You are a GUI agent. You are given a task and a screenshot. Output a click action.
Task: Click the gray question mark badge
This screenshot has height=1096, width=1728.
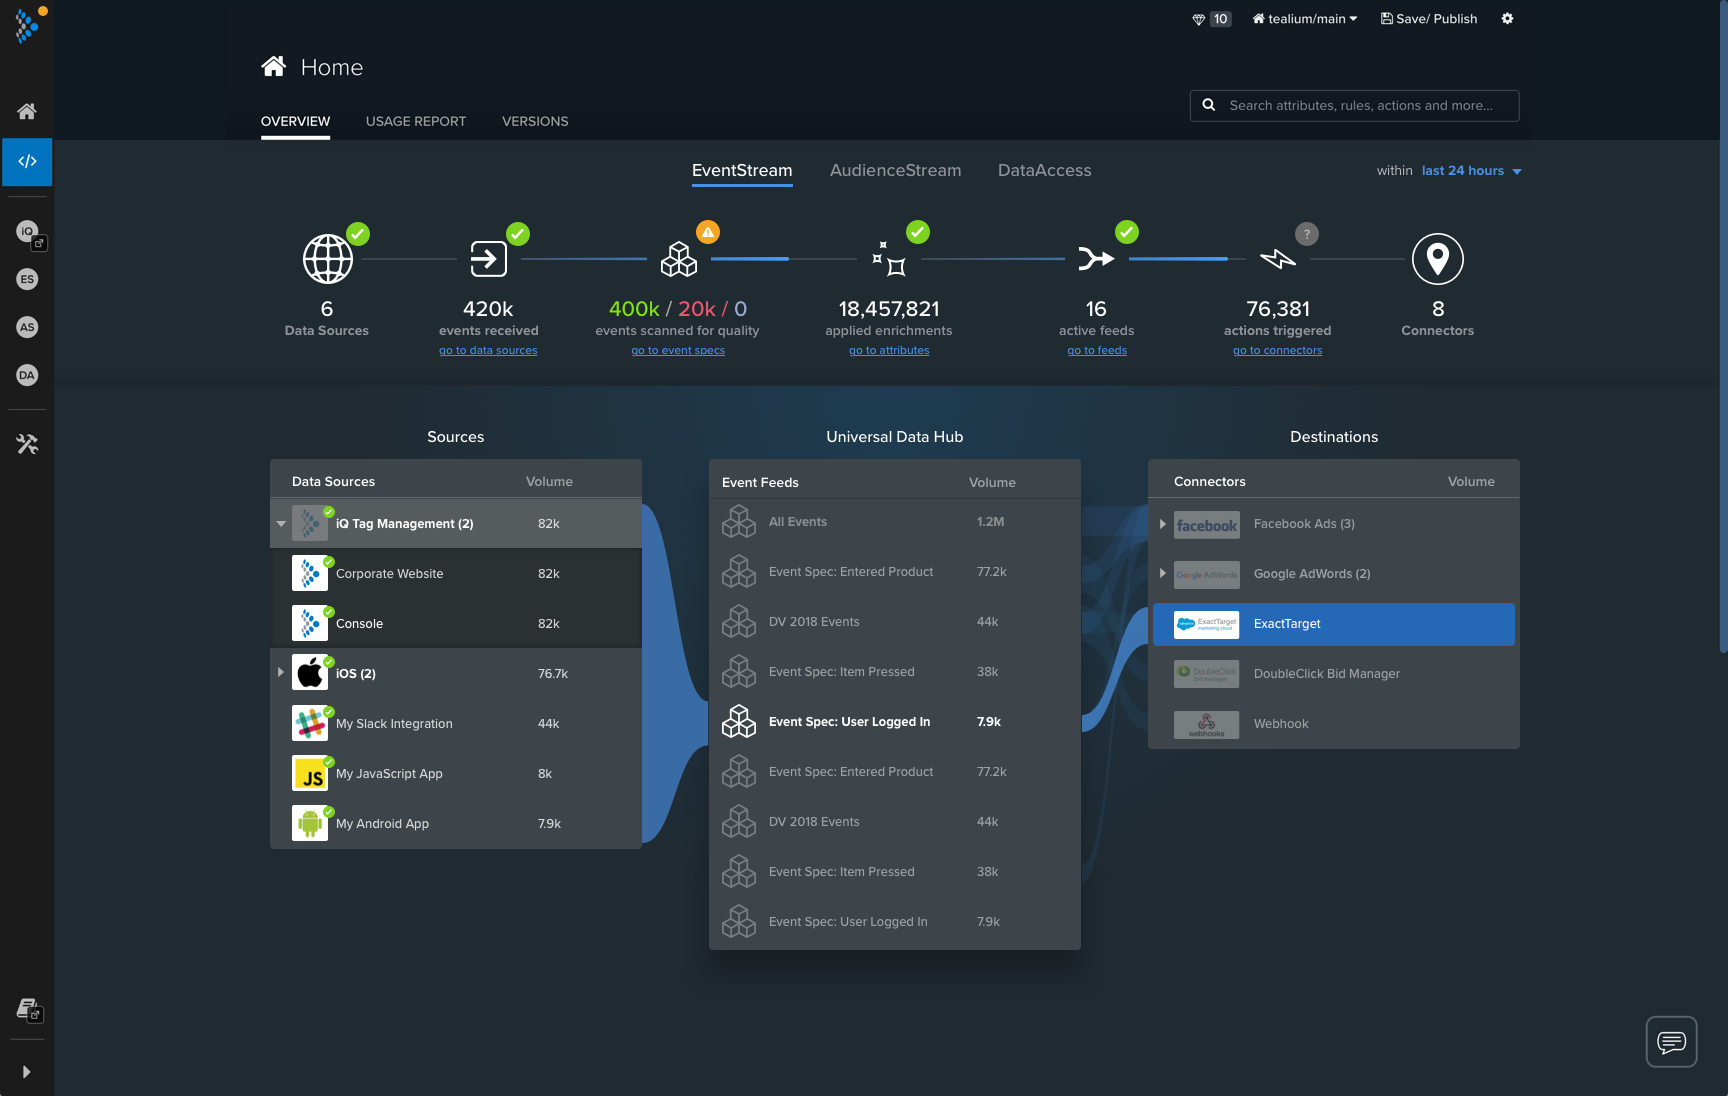pyautogui.click(x=1307, y=234)
